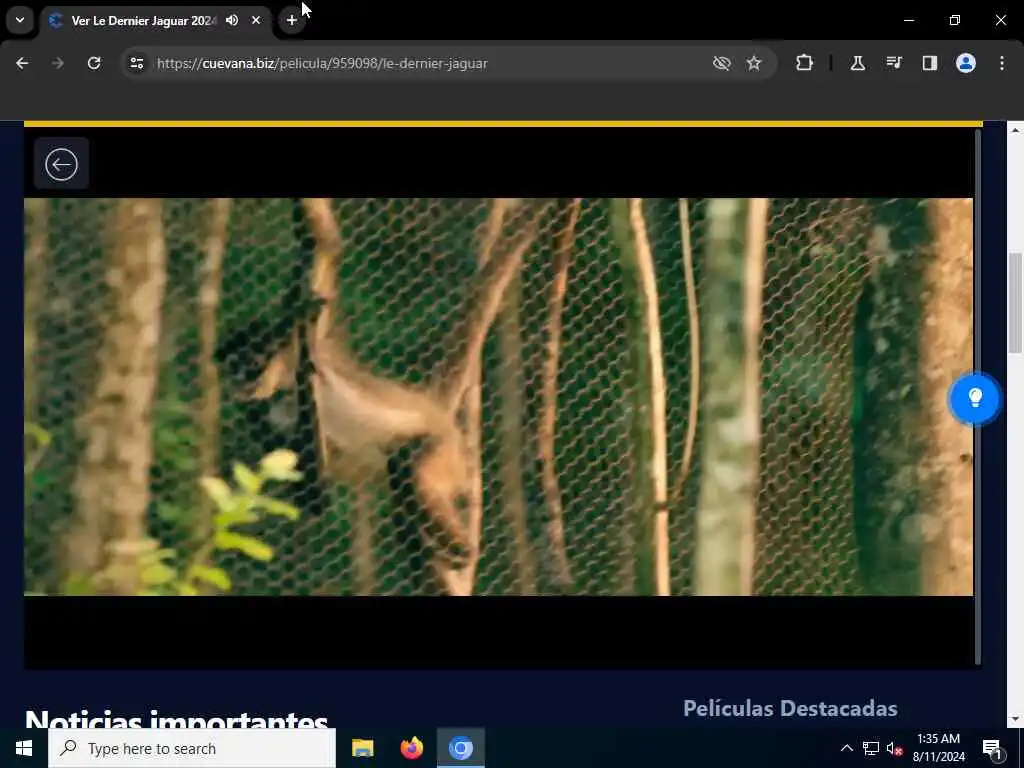Open the Windows Start menu

click(24, 748)
